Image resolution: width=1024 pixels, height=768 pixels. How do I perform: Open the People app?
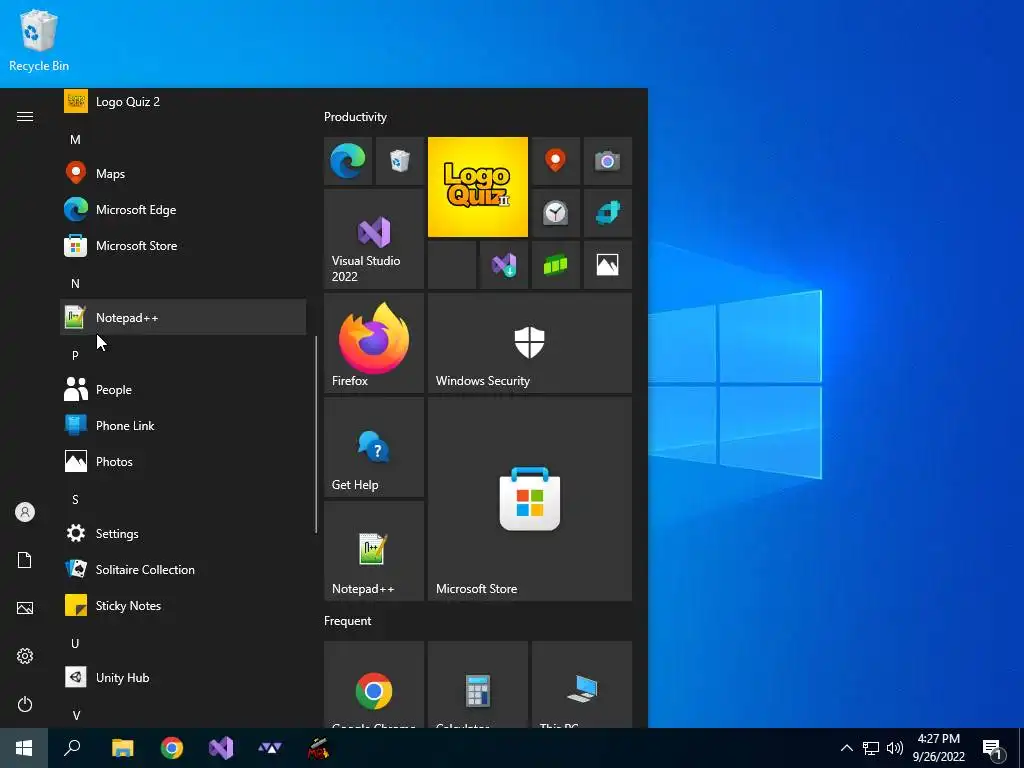click(183, 390)
